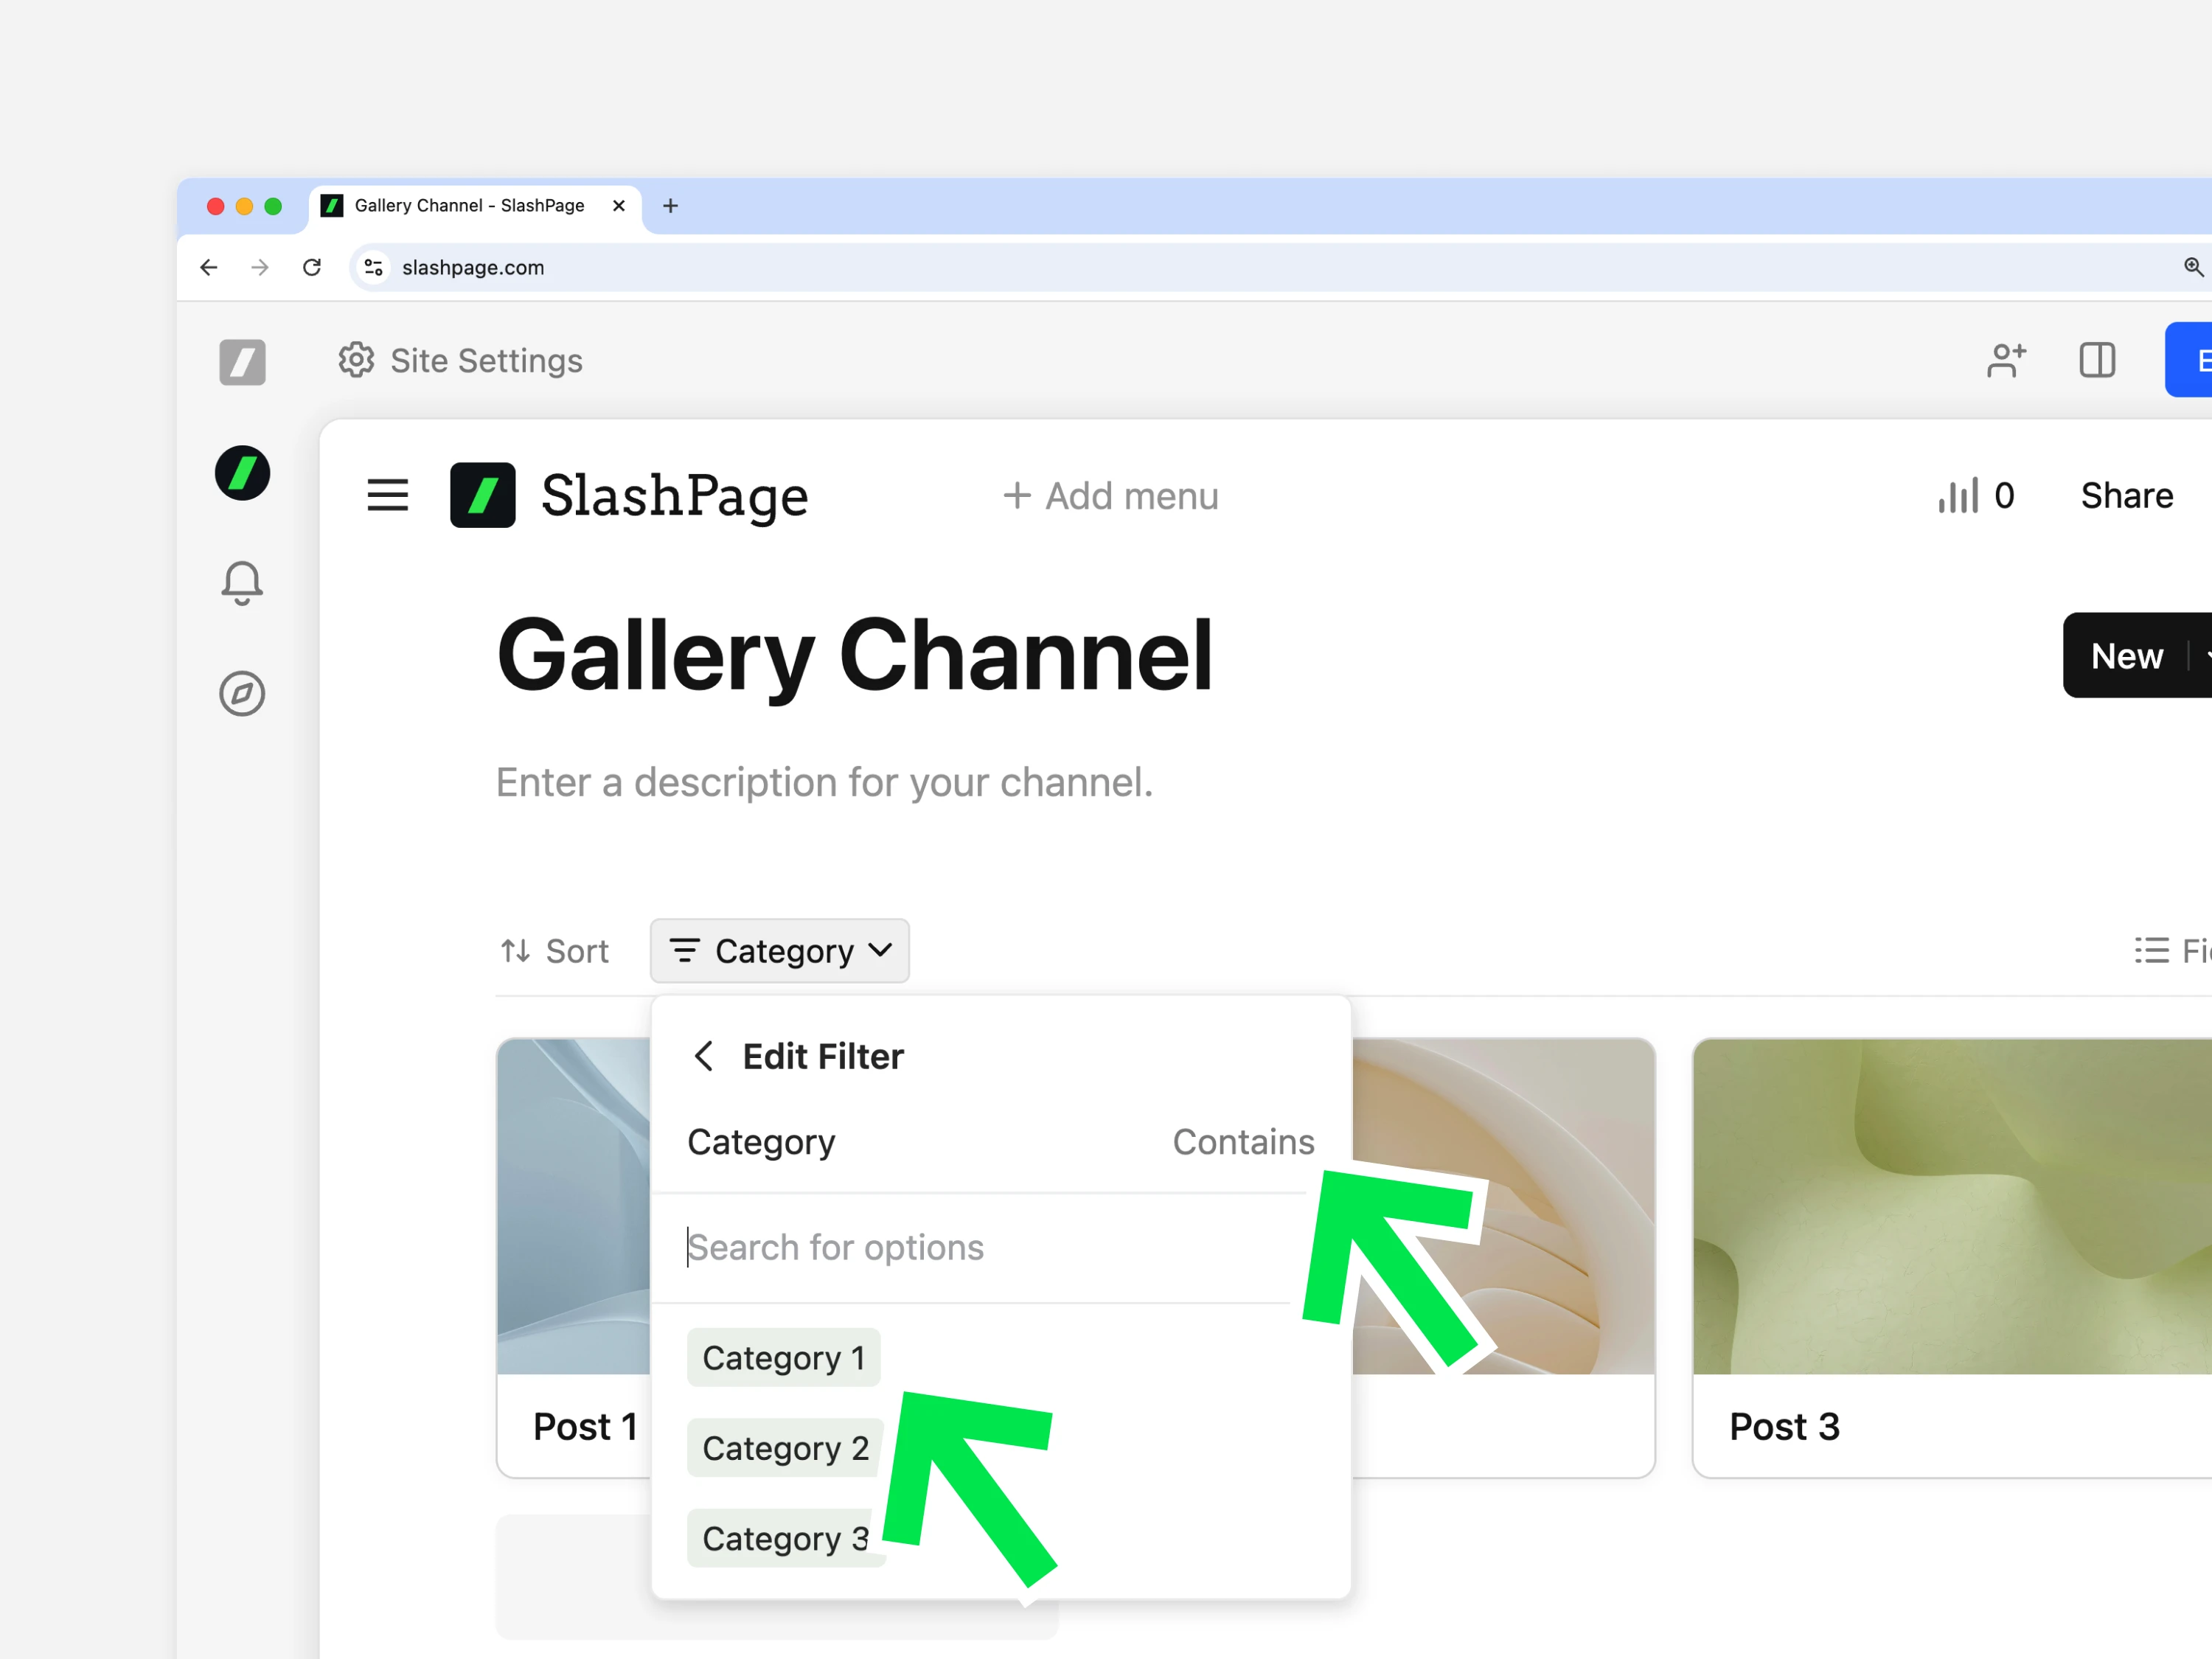Screen dimensions: 2212x1659
Task: Click the Share button
Action: (x=2127, y=495)
